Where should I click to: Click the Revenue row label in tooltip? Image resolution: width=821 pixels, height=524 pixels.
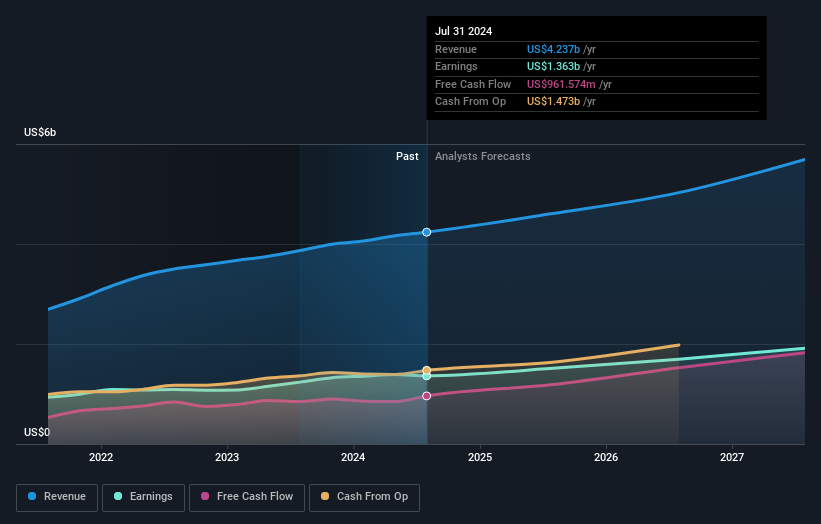point(456,49)
